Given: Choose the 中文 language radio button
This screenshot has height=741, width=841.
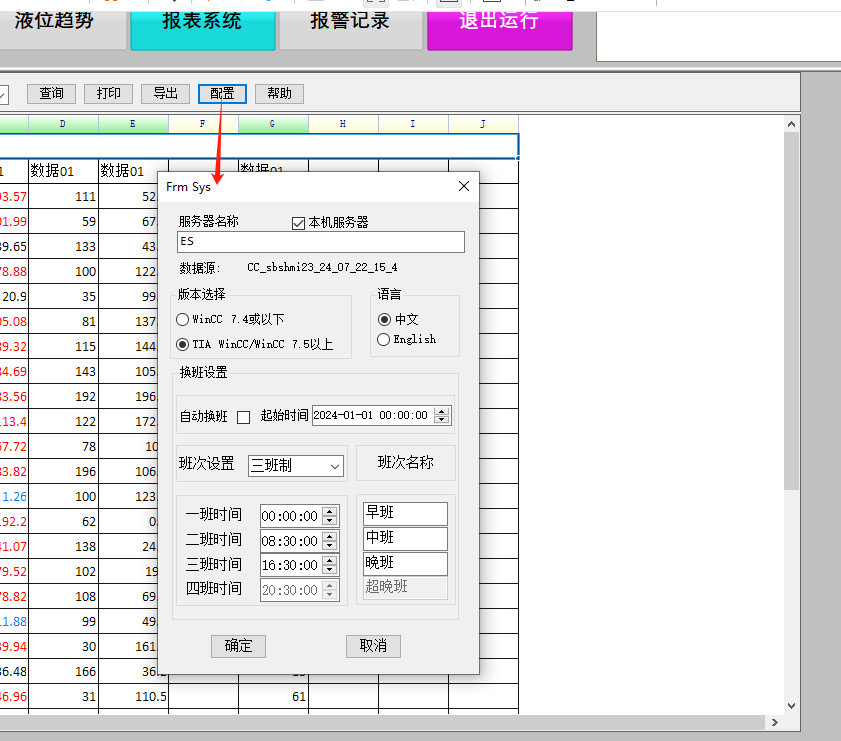Looking at the screenshot, I should click(x=383, y=320).
